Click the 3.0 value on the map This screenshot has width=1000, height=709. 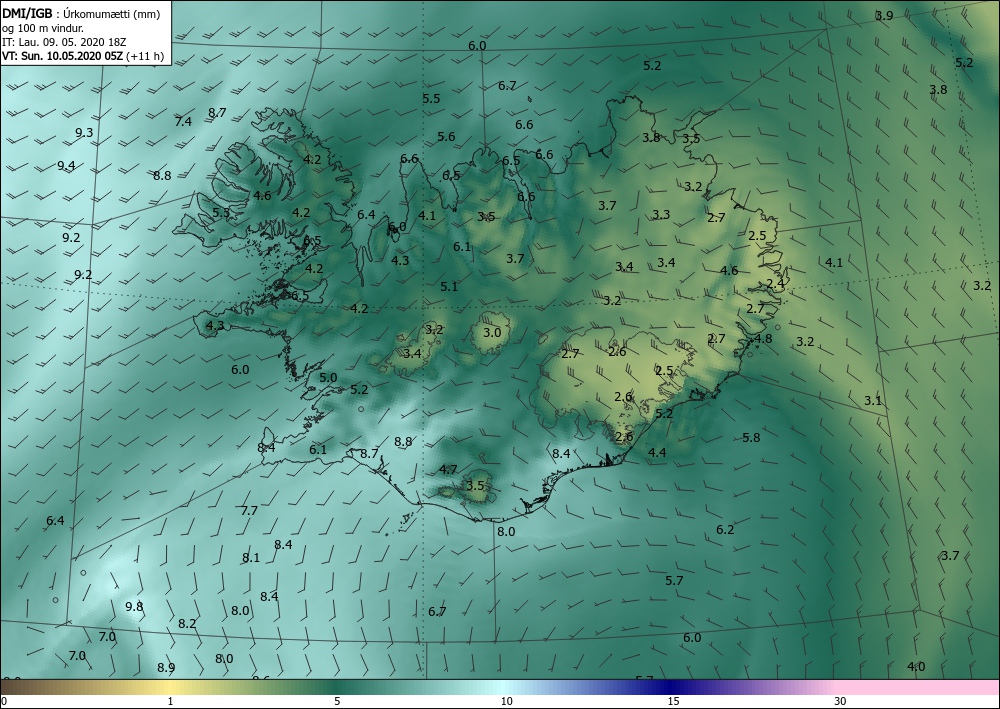pyautogui.click(x=492, y=332)
